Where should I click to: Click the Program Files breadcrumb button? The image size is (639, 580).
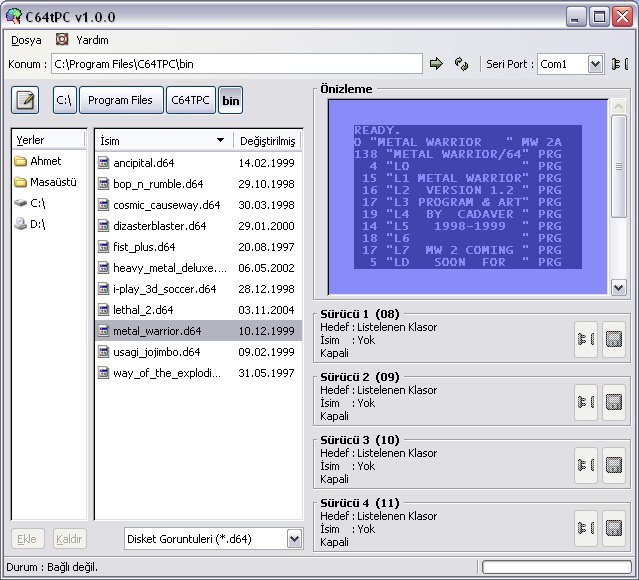click(x=120, y=100)
